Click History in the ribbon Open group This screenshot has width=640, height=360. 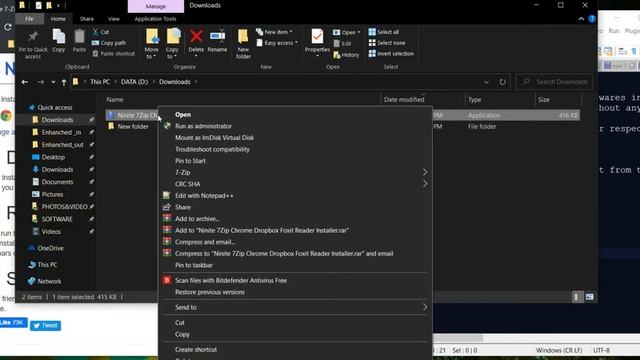click(346, 55)
